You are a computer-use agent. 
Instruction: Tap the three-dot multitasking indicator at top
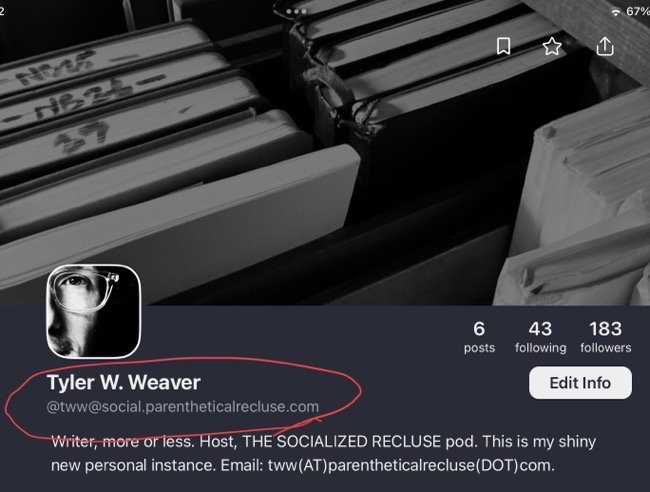coord(296,11)
